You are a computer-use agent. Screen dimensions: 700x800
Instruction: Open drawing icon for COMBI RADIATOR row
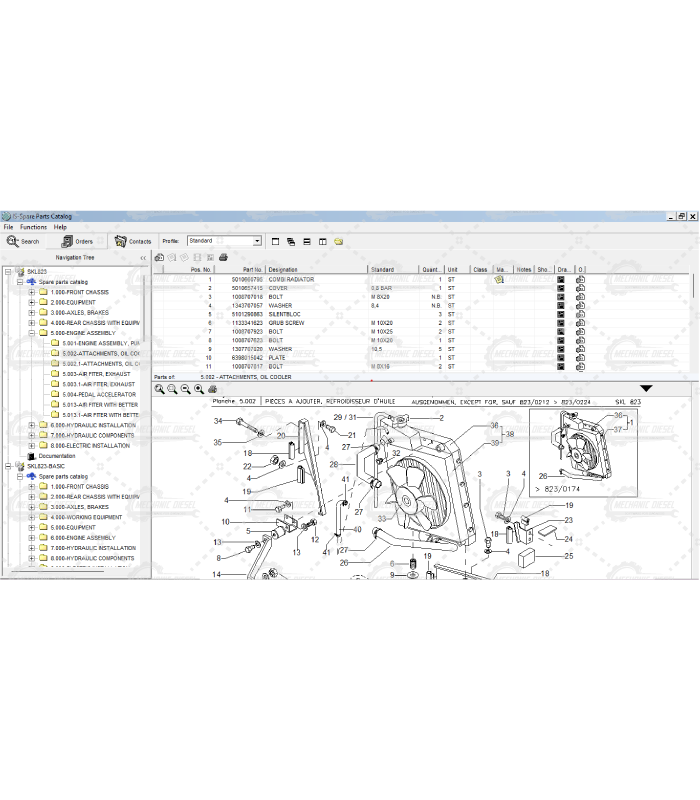[x=561, y=280]
